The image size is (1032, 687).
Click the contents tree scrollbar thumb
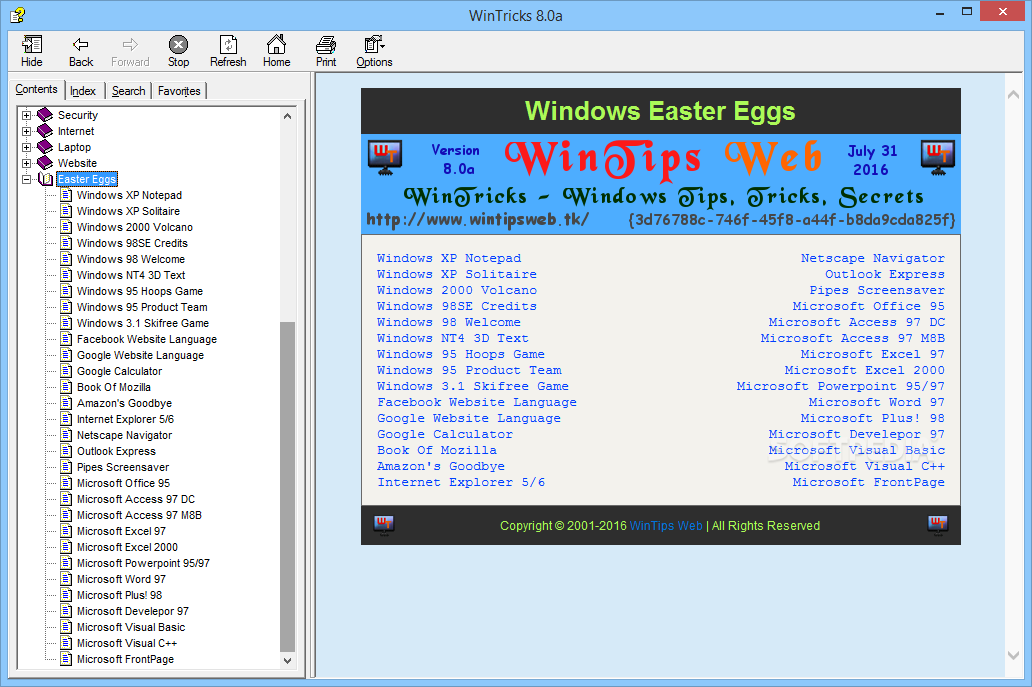287,487
